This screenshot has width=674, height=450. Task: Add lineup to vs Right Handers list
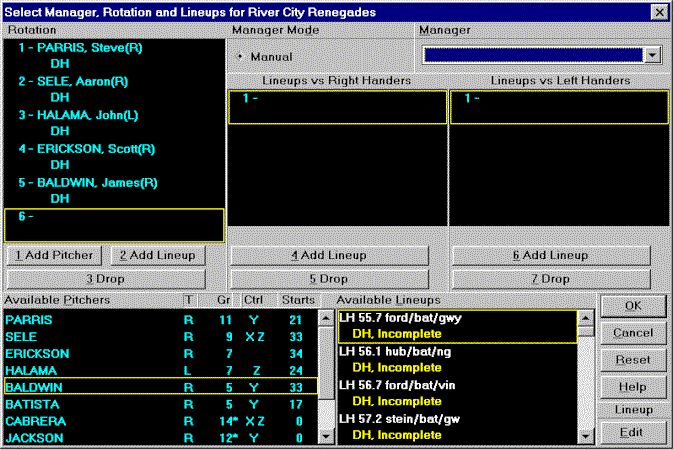[x=335, y=255]
